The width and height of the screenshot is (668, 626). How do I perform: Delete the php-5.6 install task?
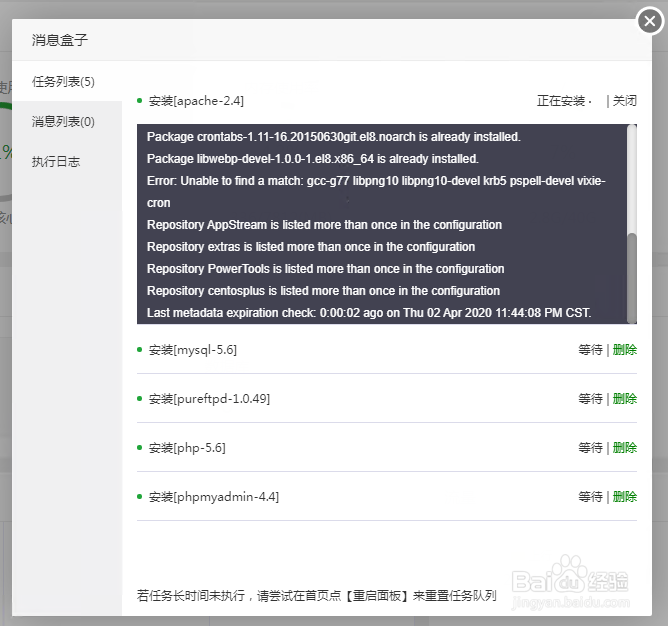(625, 448)
